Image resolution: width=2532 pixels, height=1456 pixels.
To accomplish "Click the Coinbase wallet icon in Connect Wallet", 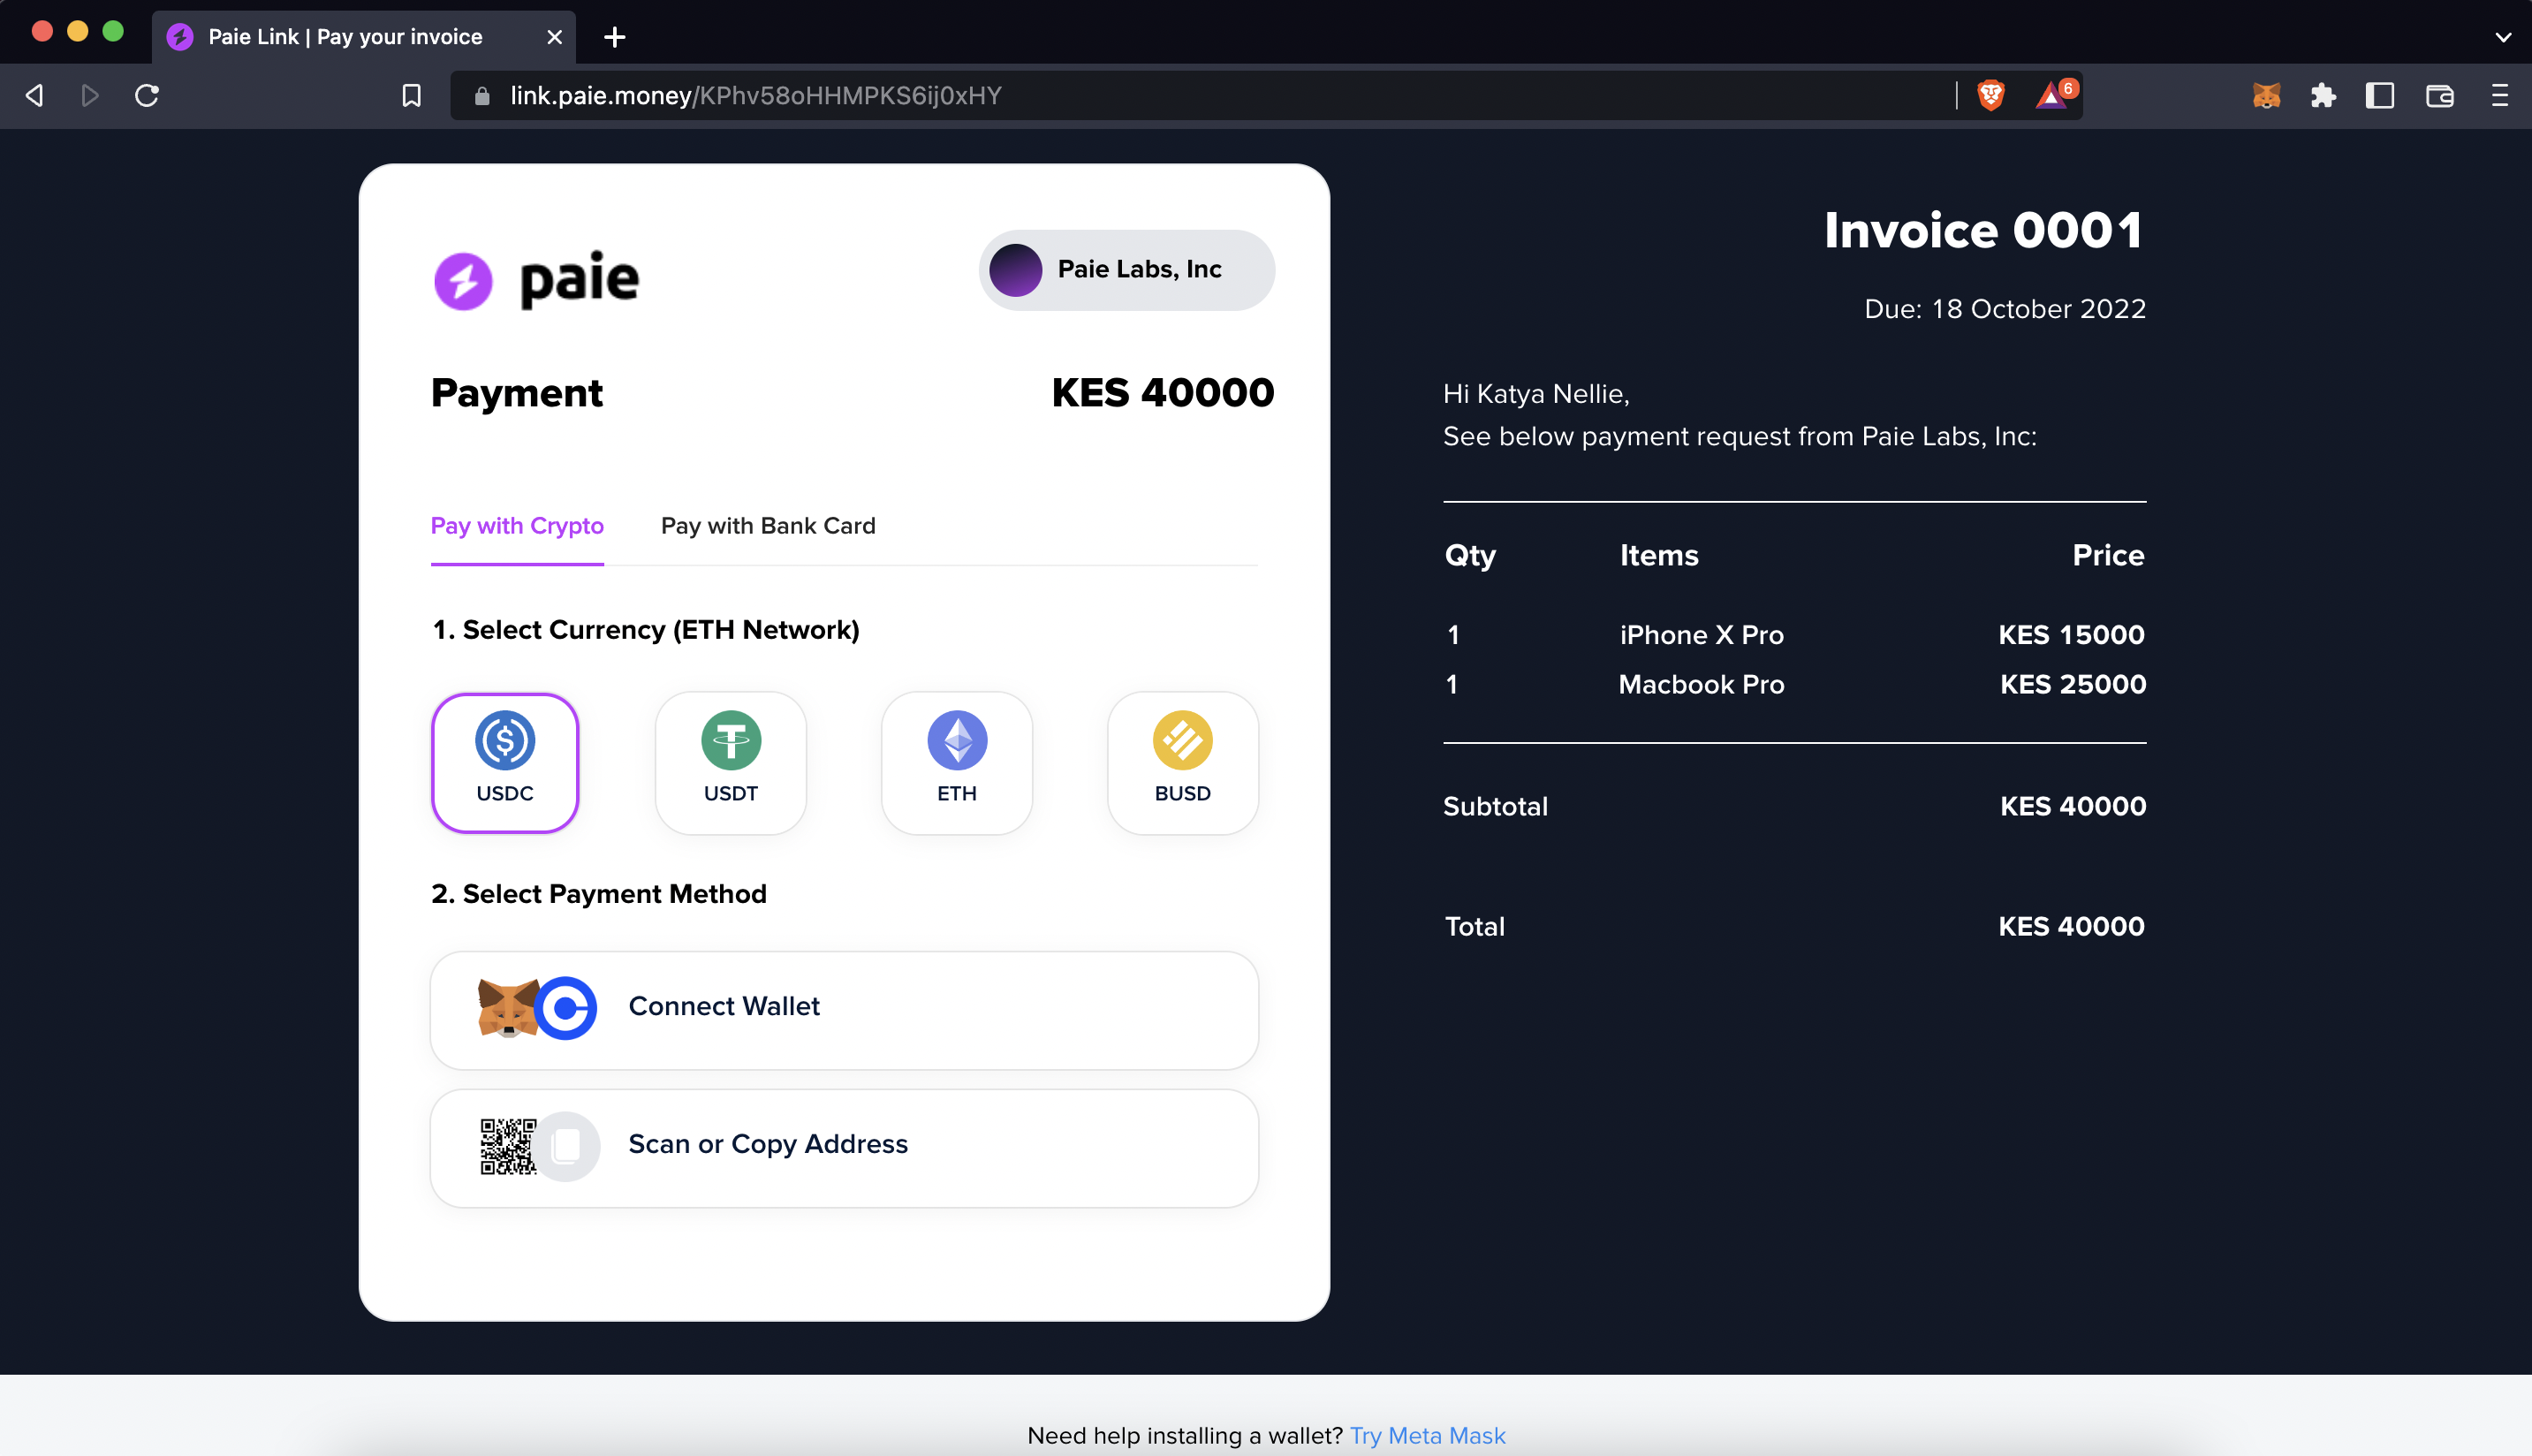I will tap(566, 1007).
